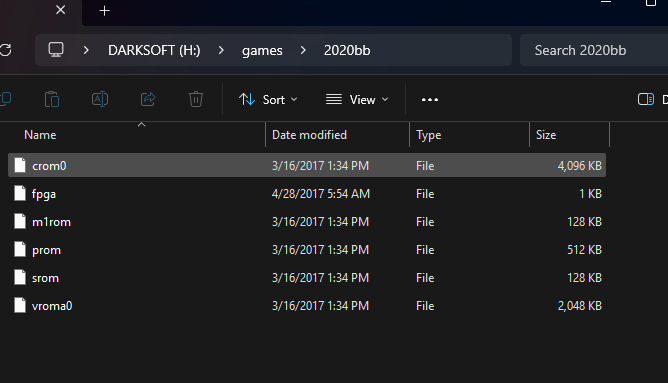This screenshot has width=668, height=383.
Task: Click the Rename icon in toolbar
Action: point(100,99)
